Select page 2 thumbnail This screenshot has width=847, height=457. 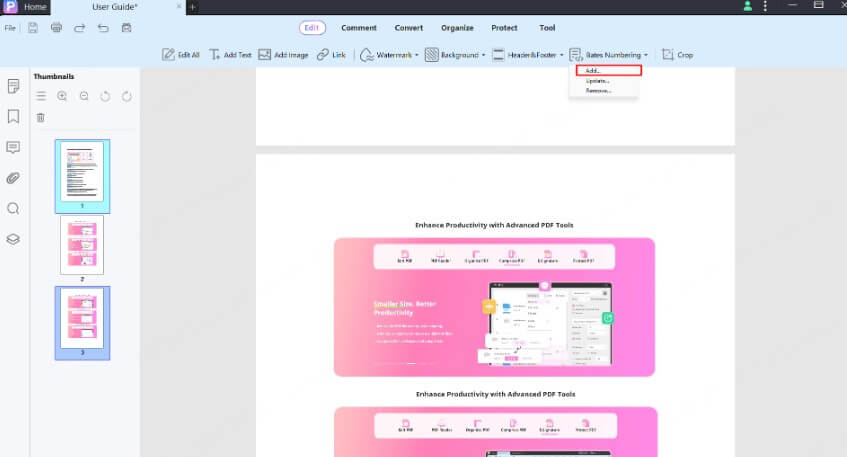coord(82,245)
